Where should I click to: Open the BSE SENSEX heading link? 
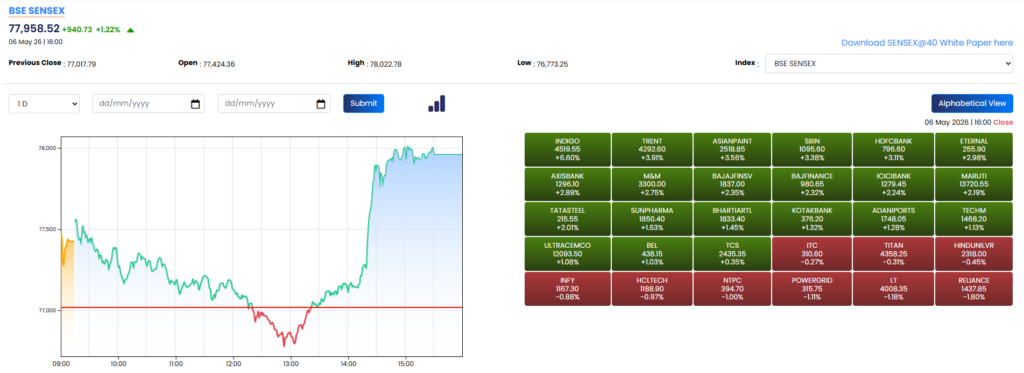37,10
